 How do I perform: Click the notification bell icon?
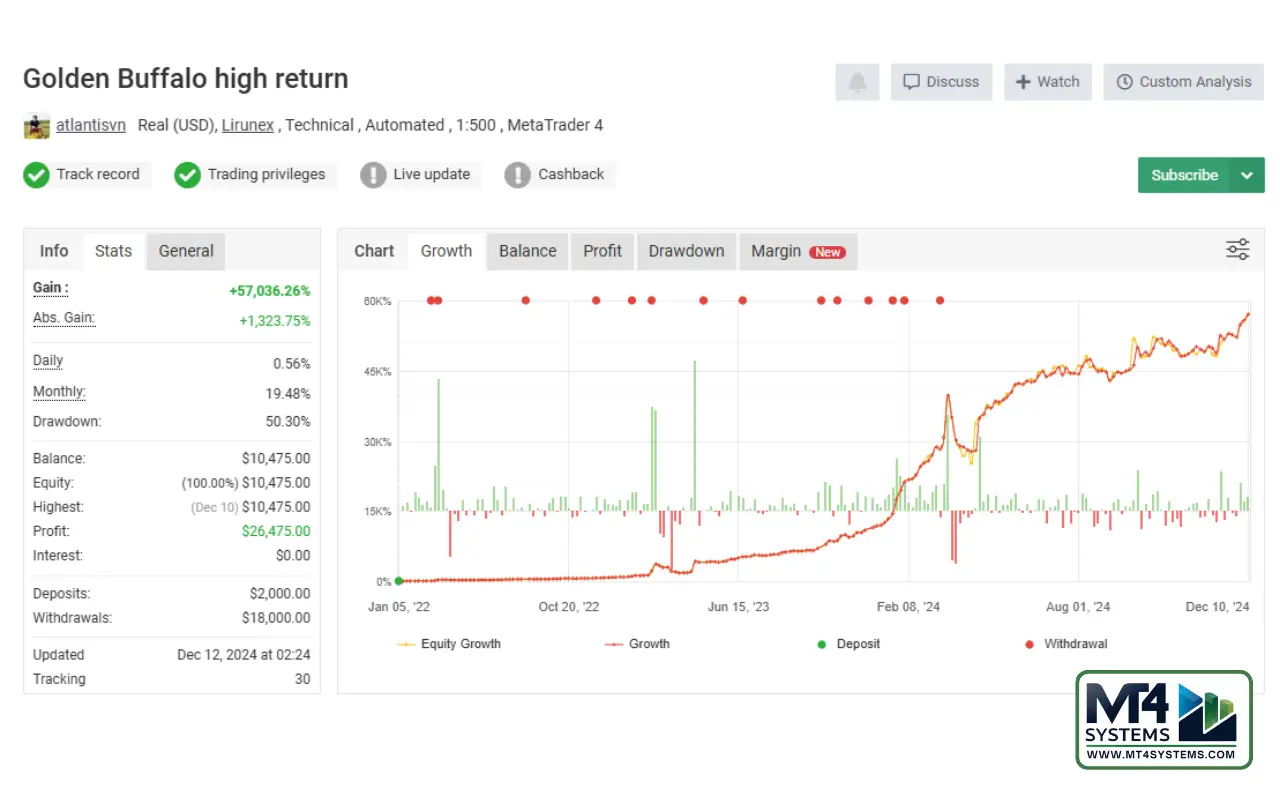click(x=857, y=82)
